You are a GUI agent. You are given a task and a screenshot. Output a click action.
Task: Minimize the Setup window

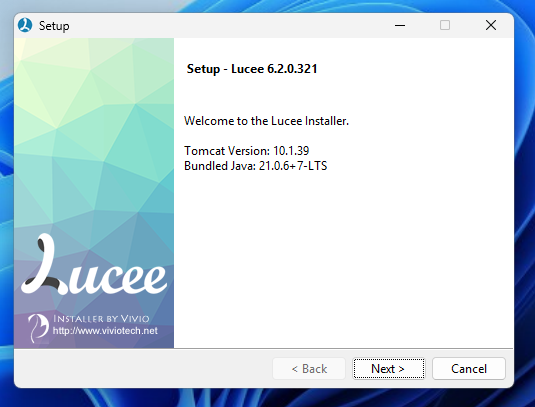pyautogui.click(x=400, y=25)
